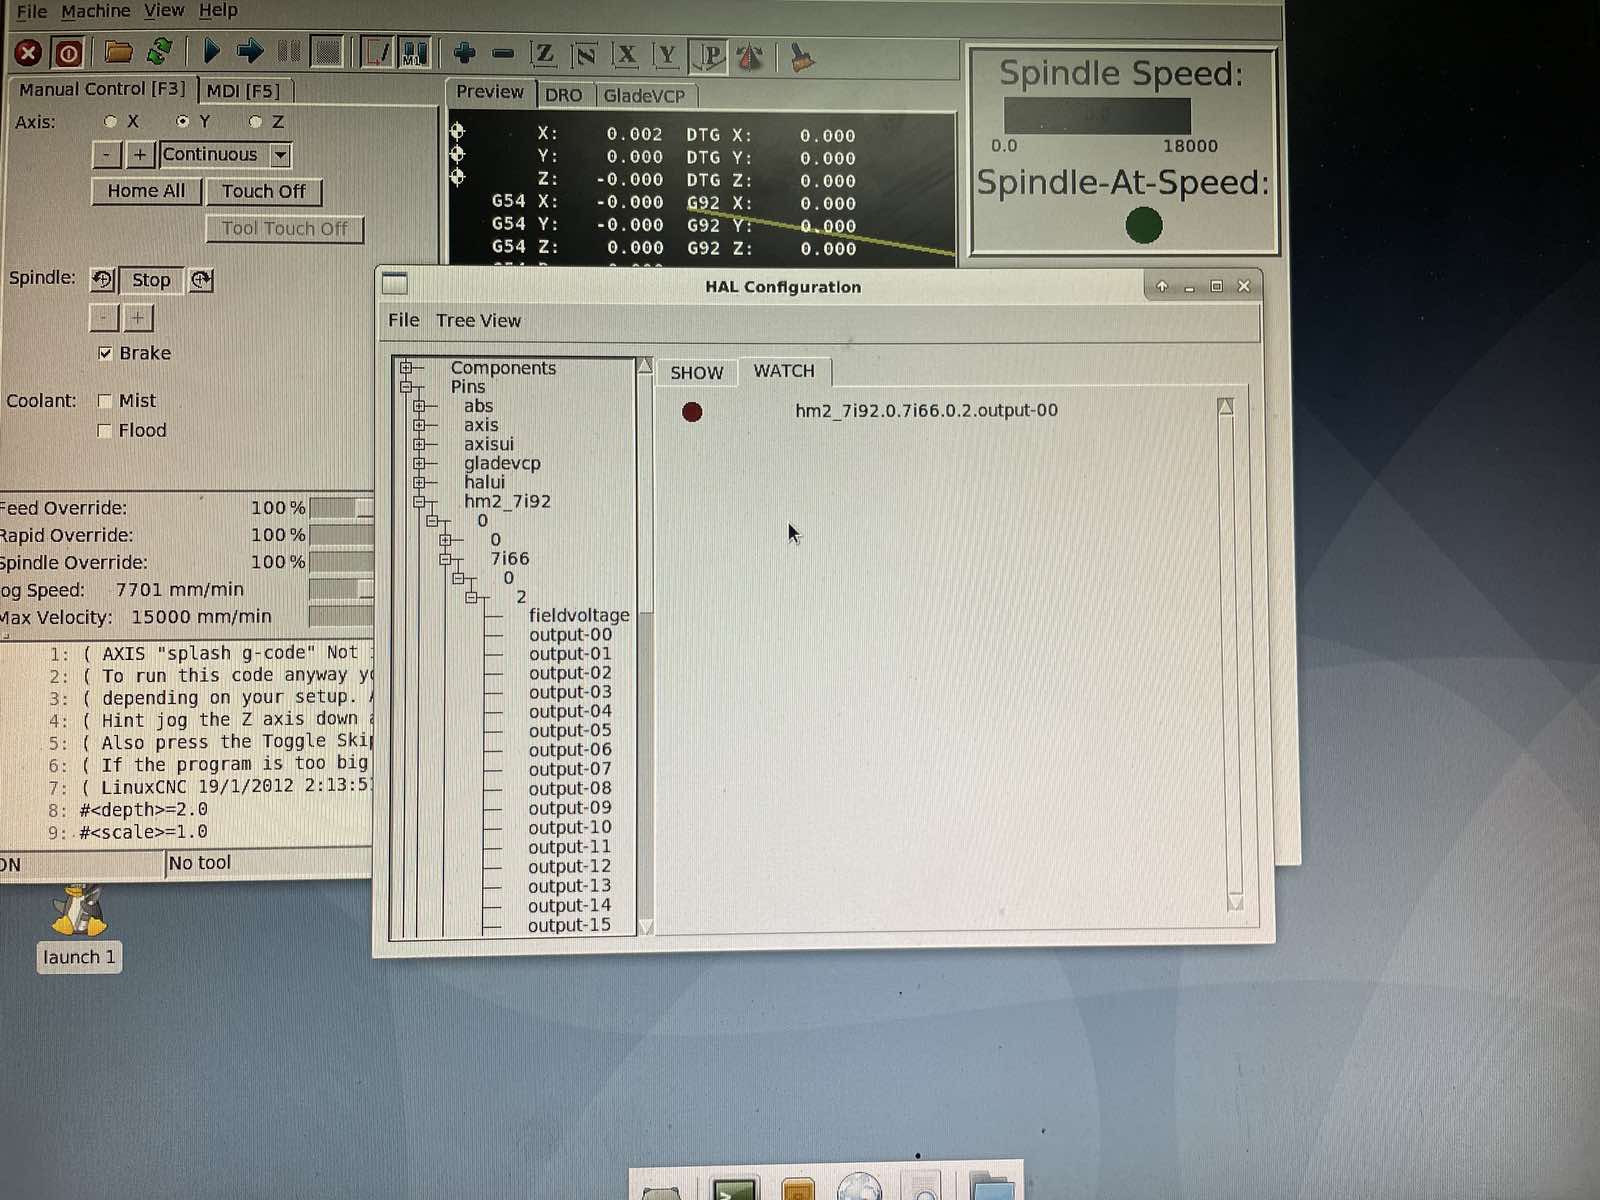Select output-05 pin in the tree

pos(570,731)
